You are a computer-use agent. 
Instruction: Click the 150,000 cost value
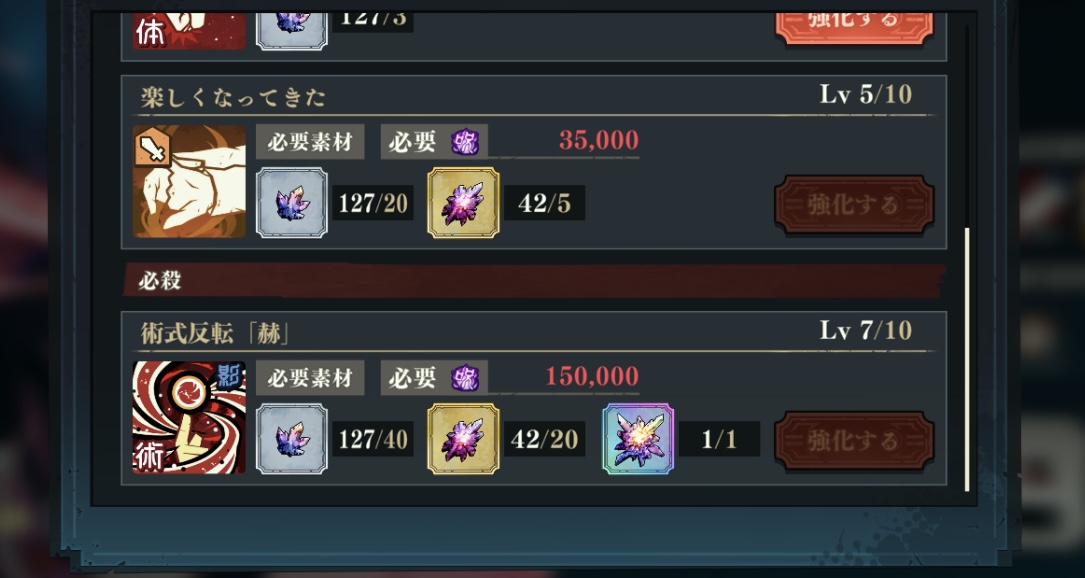592,376
